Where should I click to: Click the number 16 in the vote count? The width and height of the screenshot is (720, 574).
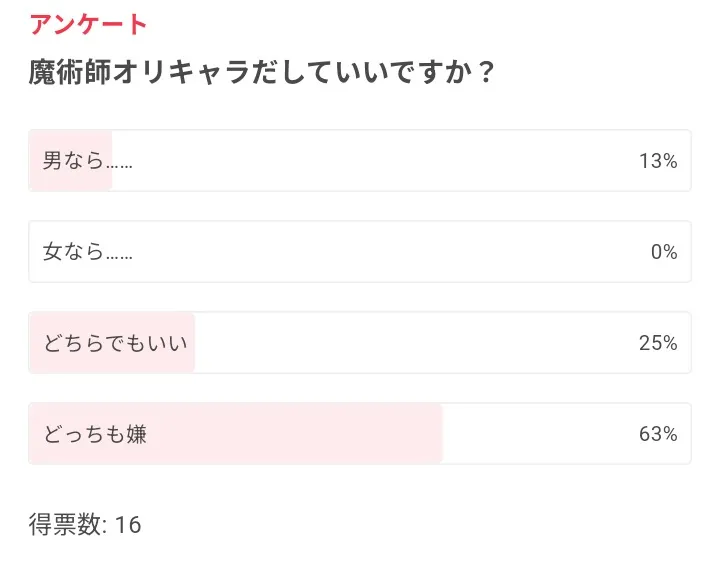(128, 524)
